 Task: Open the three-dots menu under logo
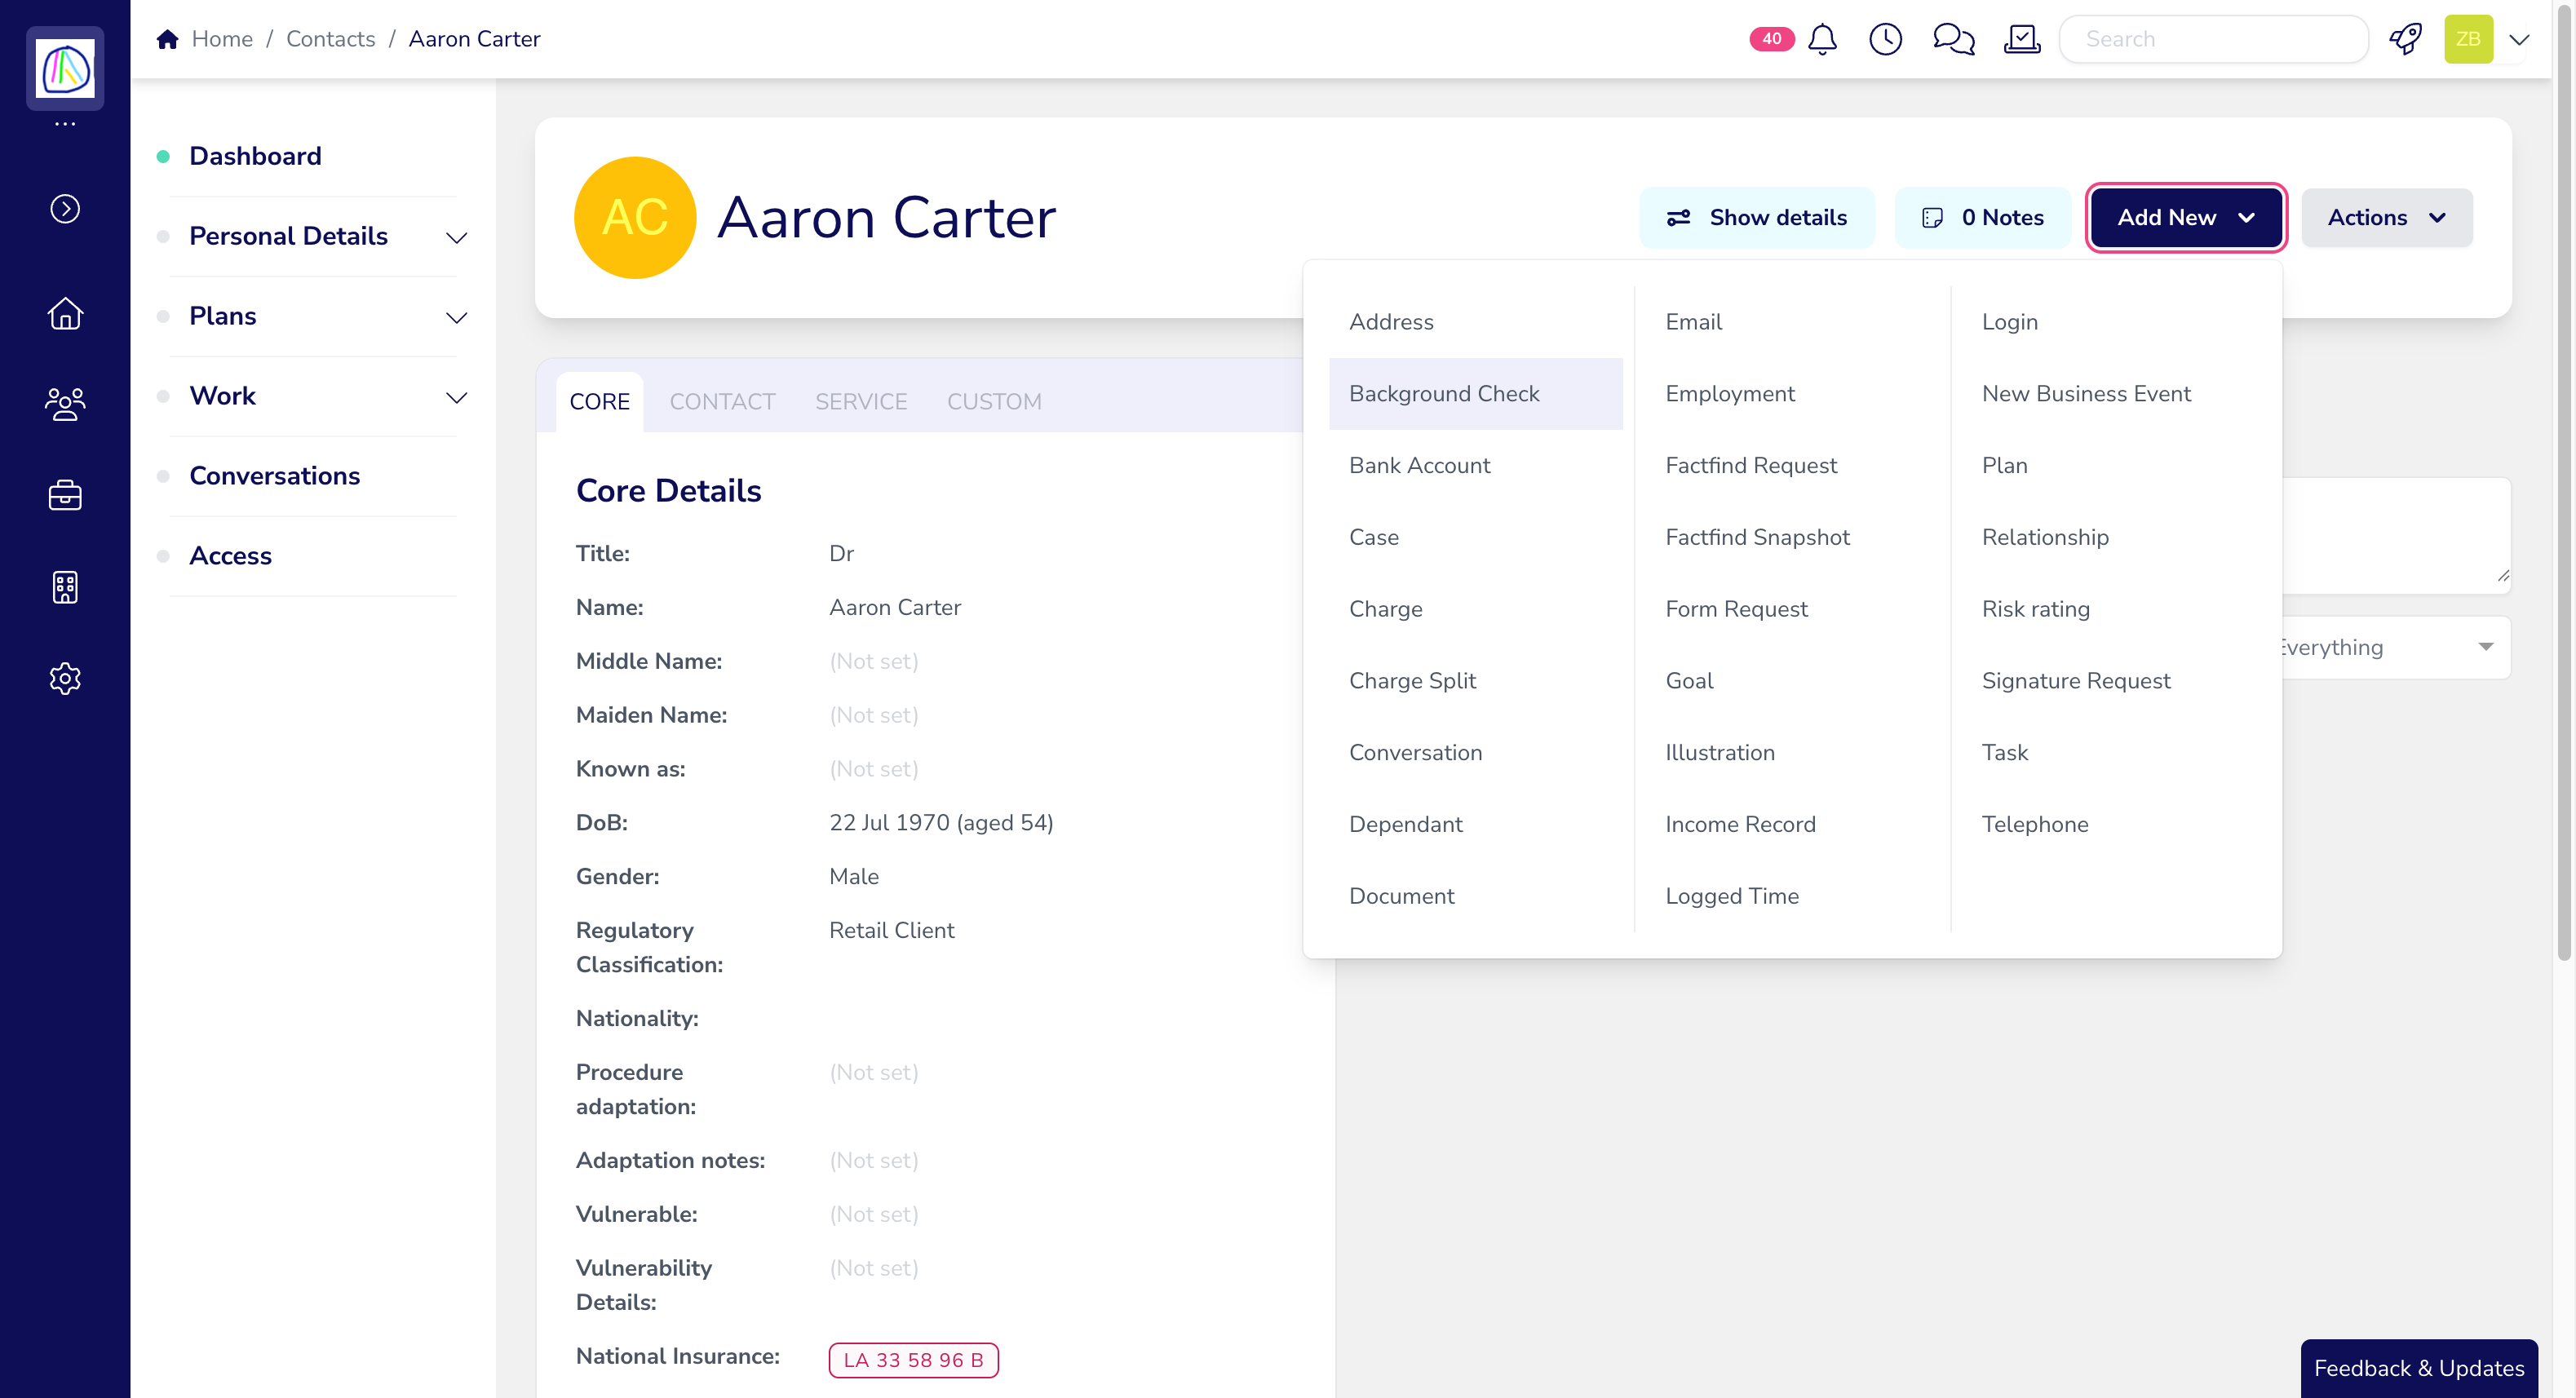65,124
